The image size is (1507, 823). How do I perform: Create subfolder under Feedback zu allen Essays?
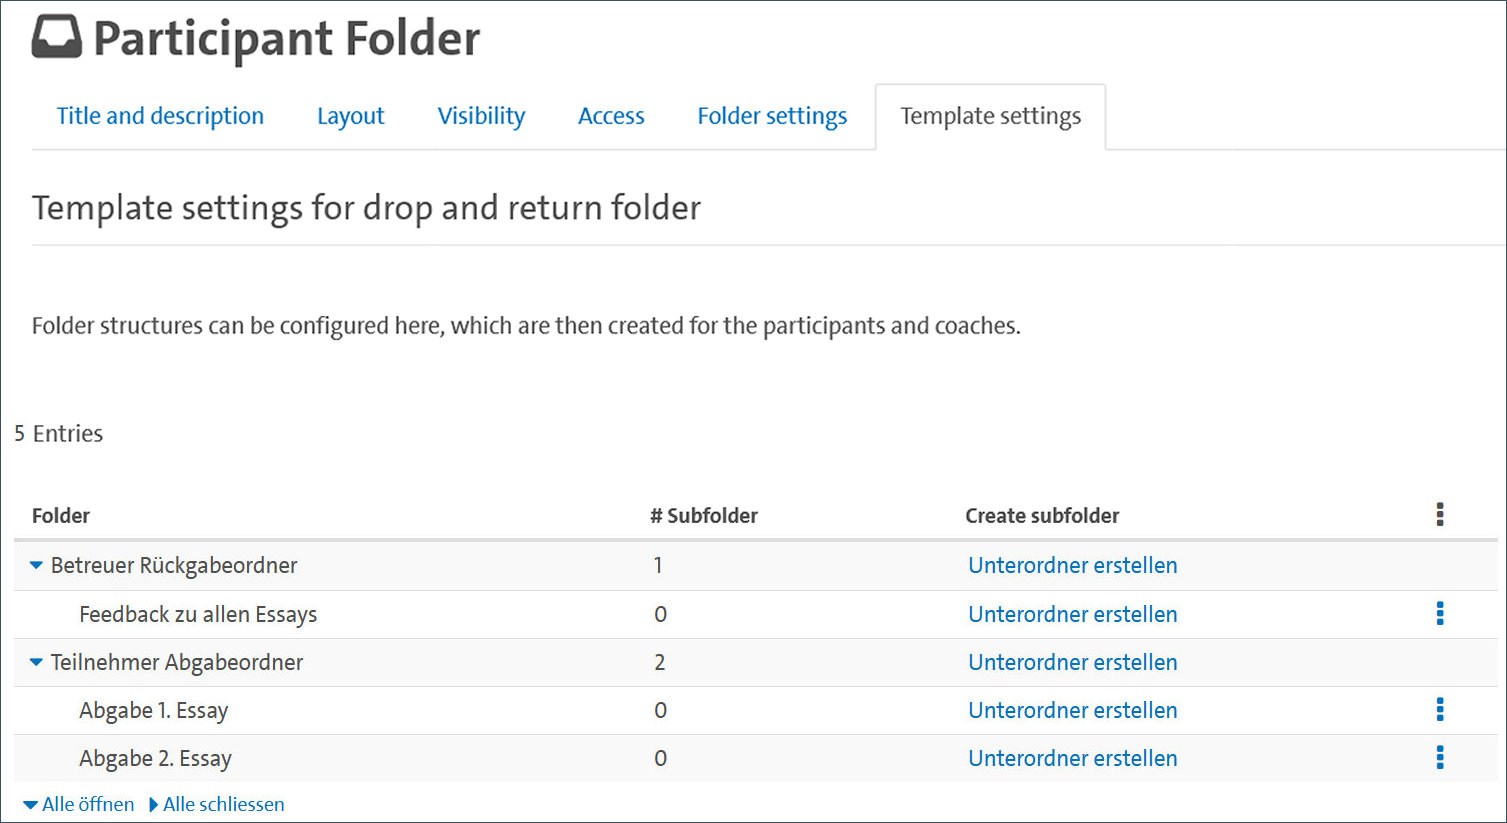point(1072,614)
